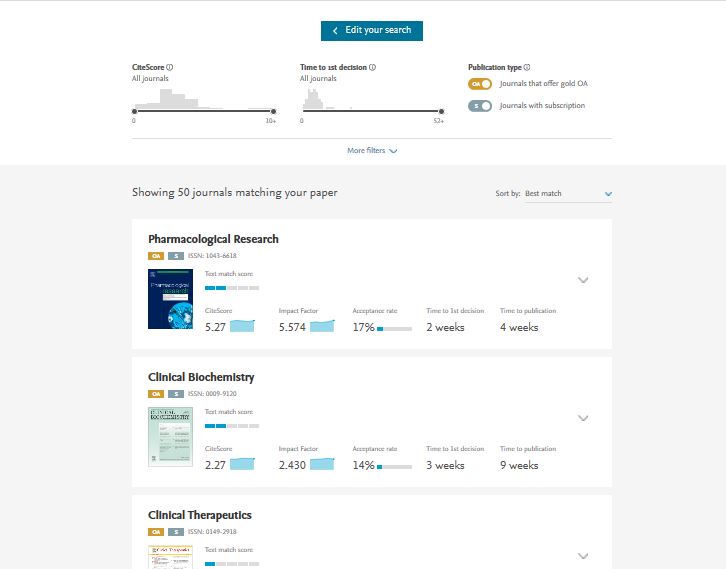Click CiteScore slider minimum handle
The width and height of the screenshot is (726, 569).
(134, 111)
